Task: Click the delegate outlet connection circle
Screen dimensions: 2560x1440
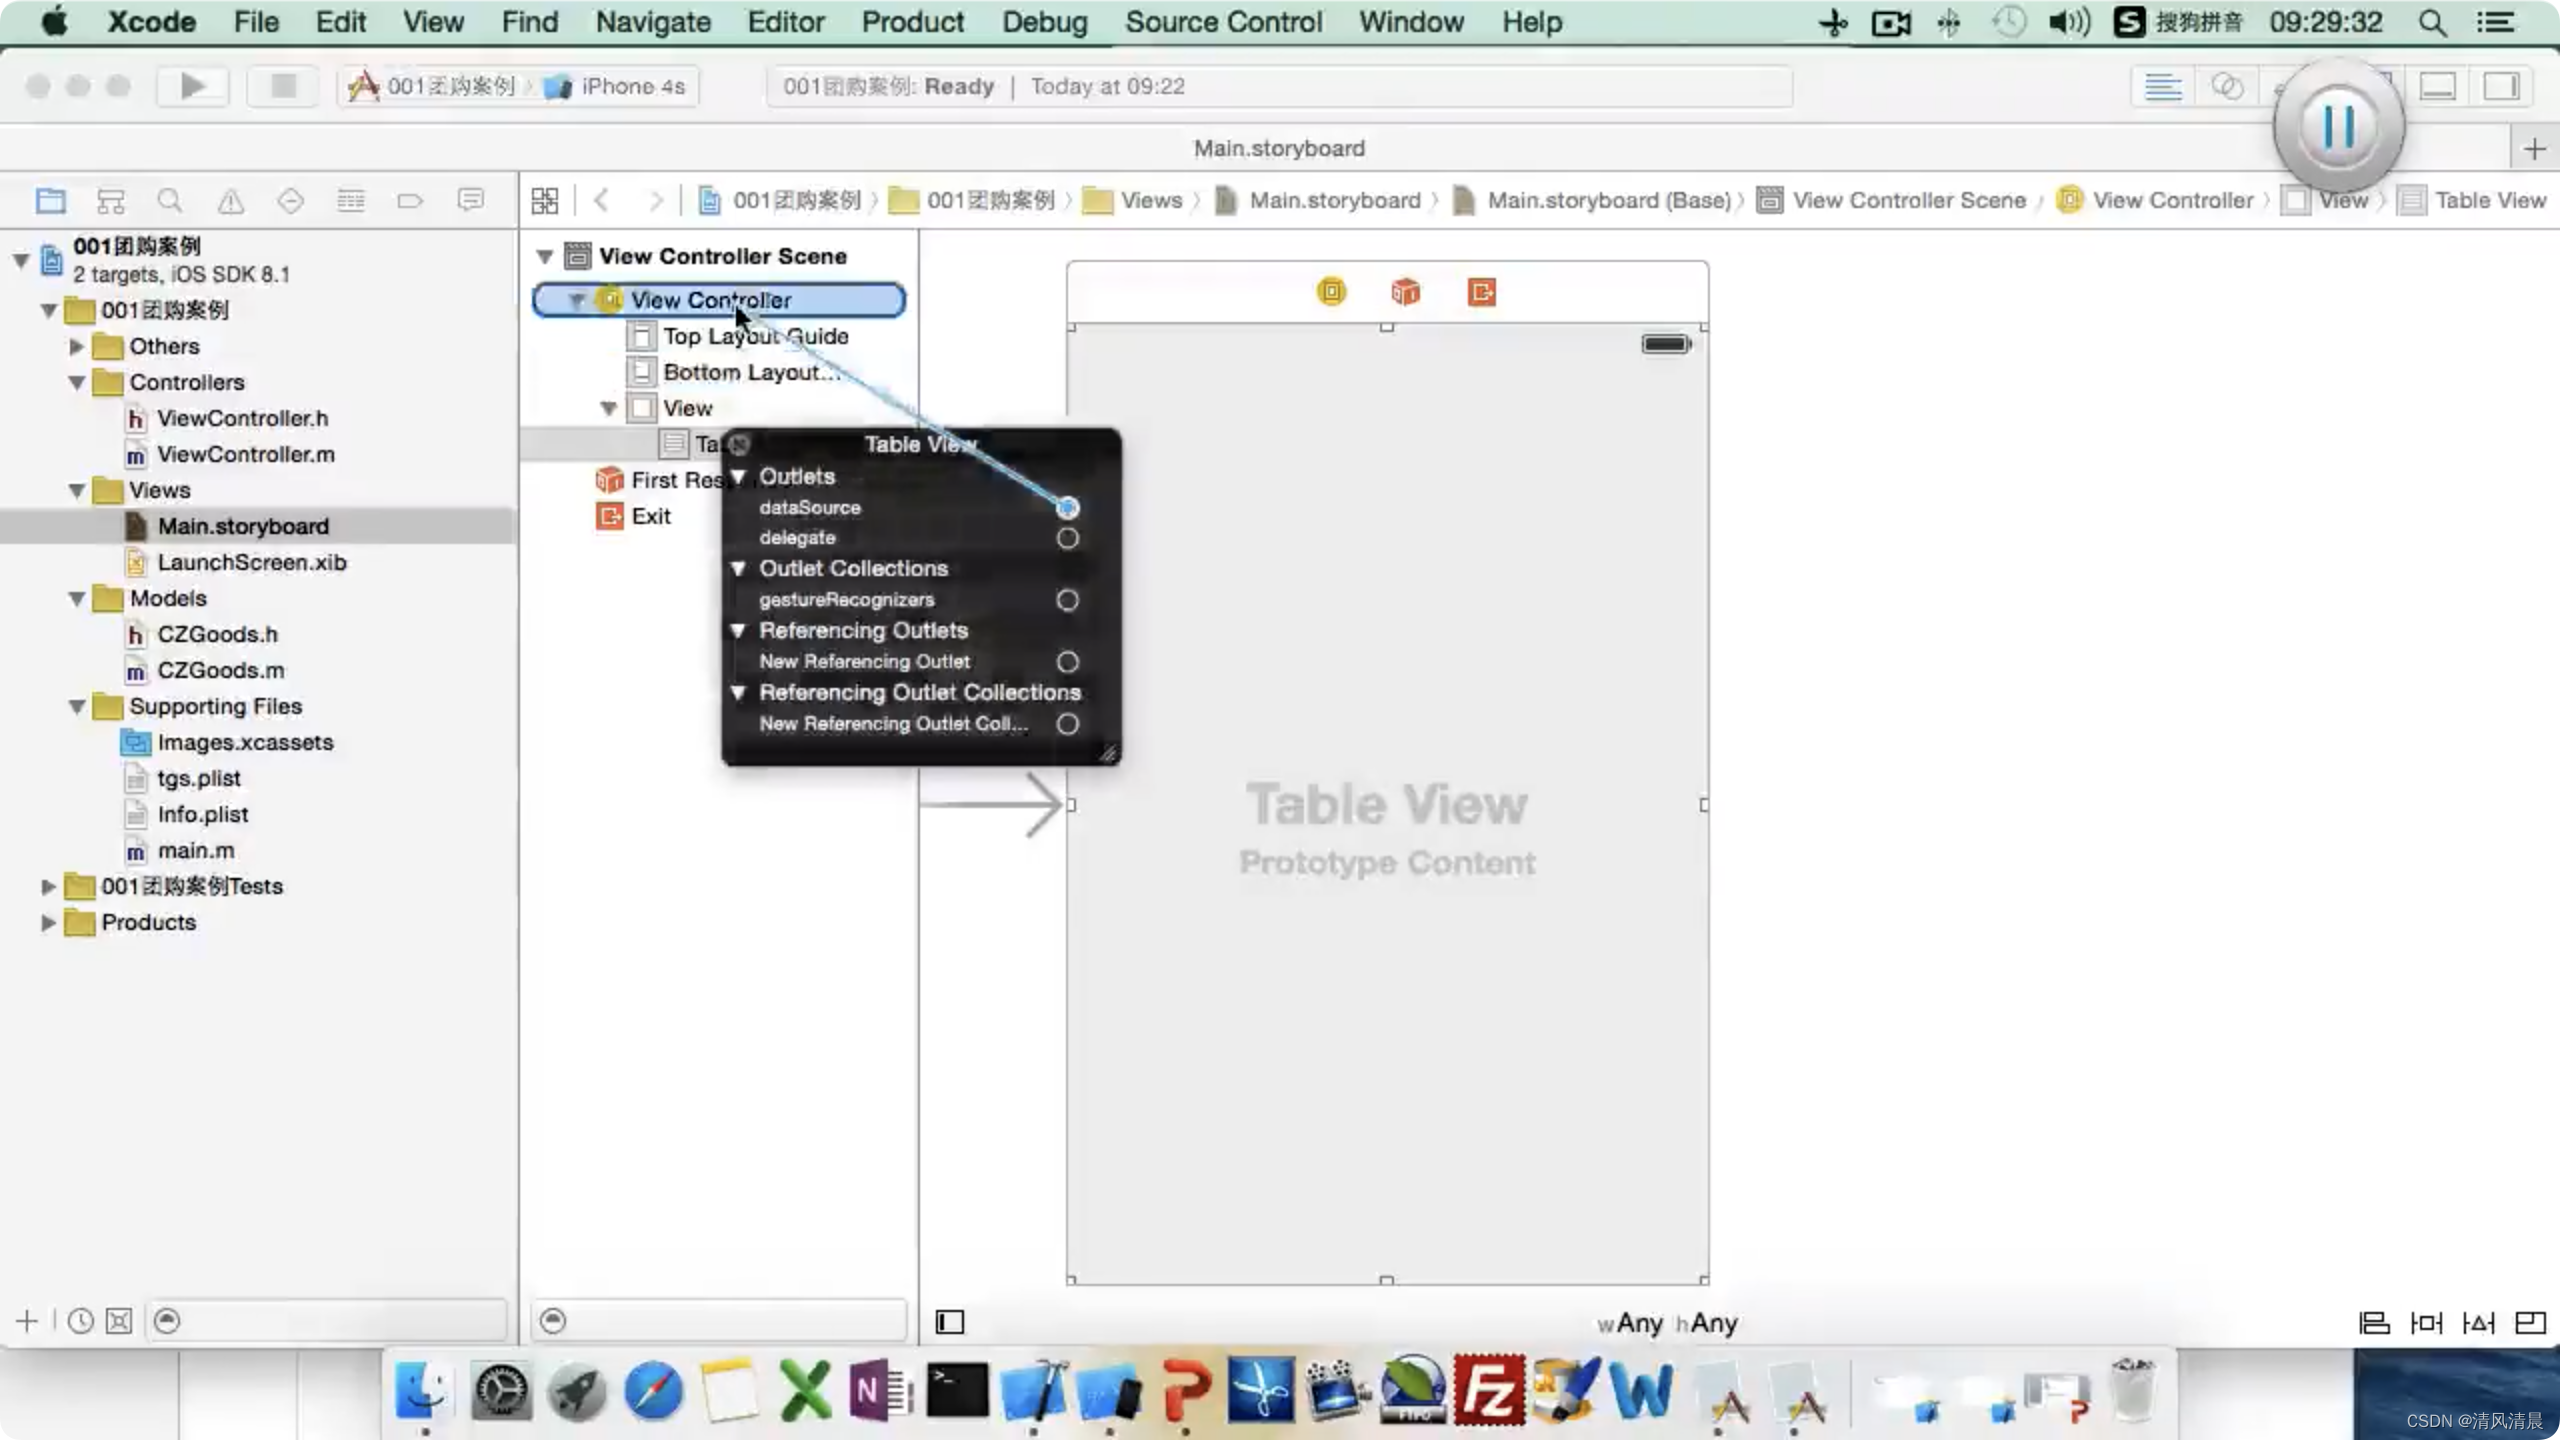Action: [x=1067, y=538]
